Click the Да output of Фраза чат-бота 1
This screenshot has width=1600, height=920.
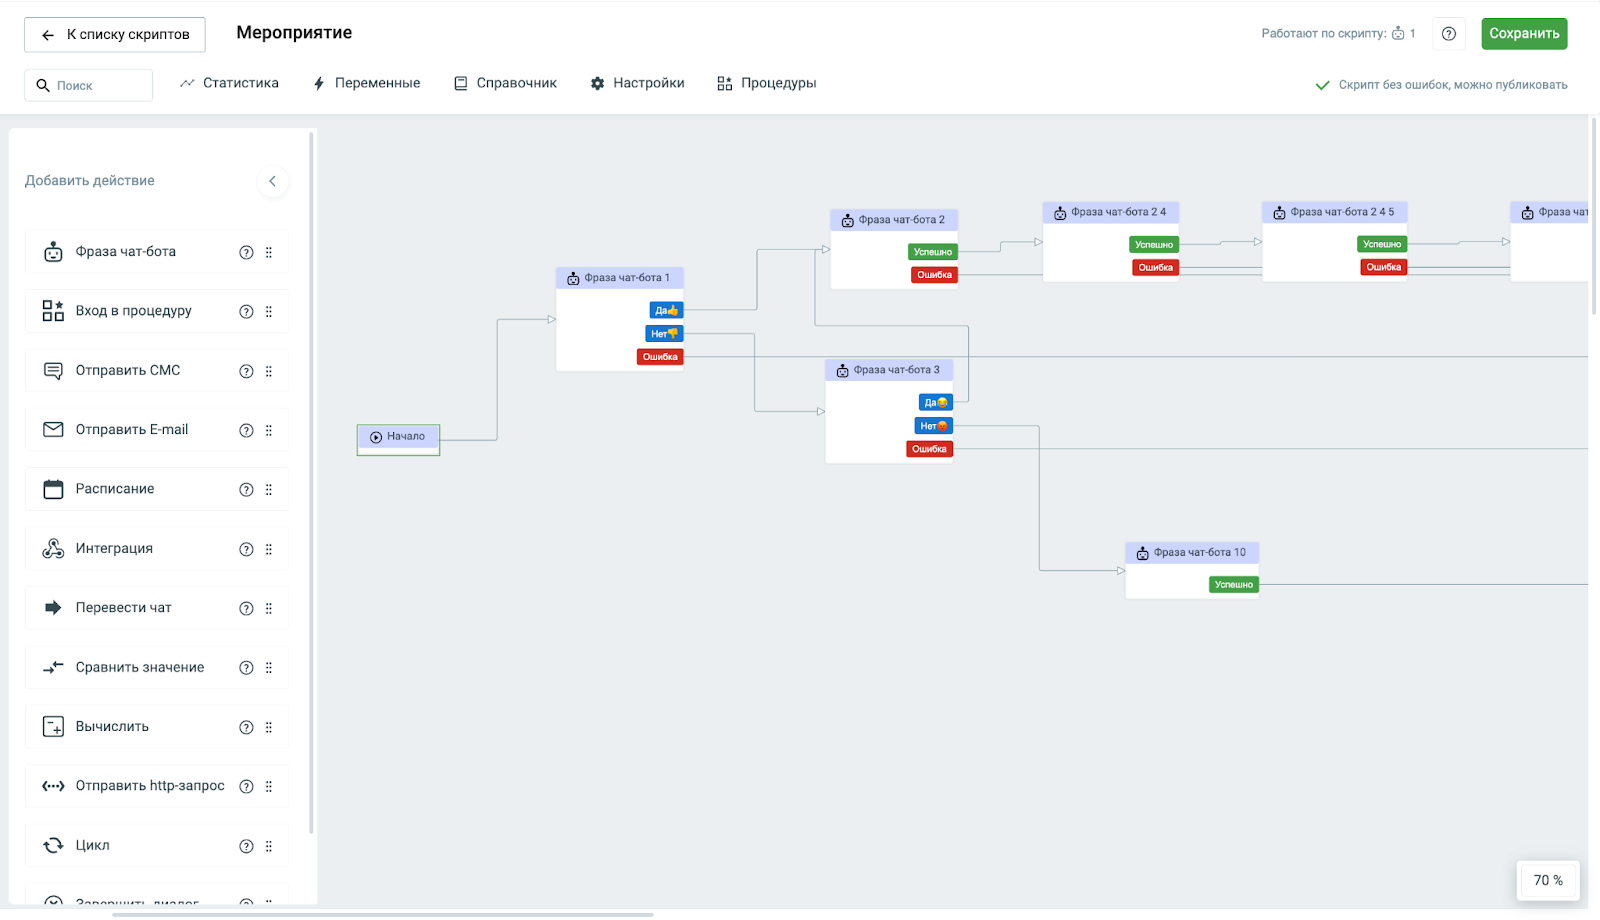click(x=666, y=311)
